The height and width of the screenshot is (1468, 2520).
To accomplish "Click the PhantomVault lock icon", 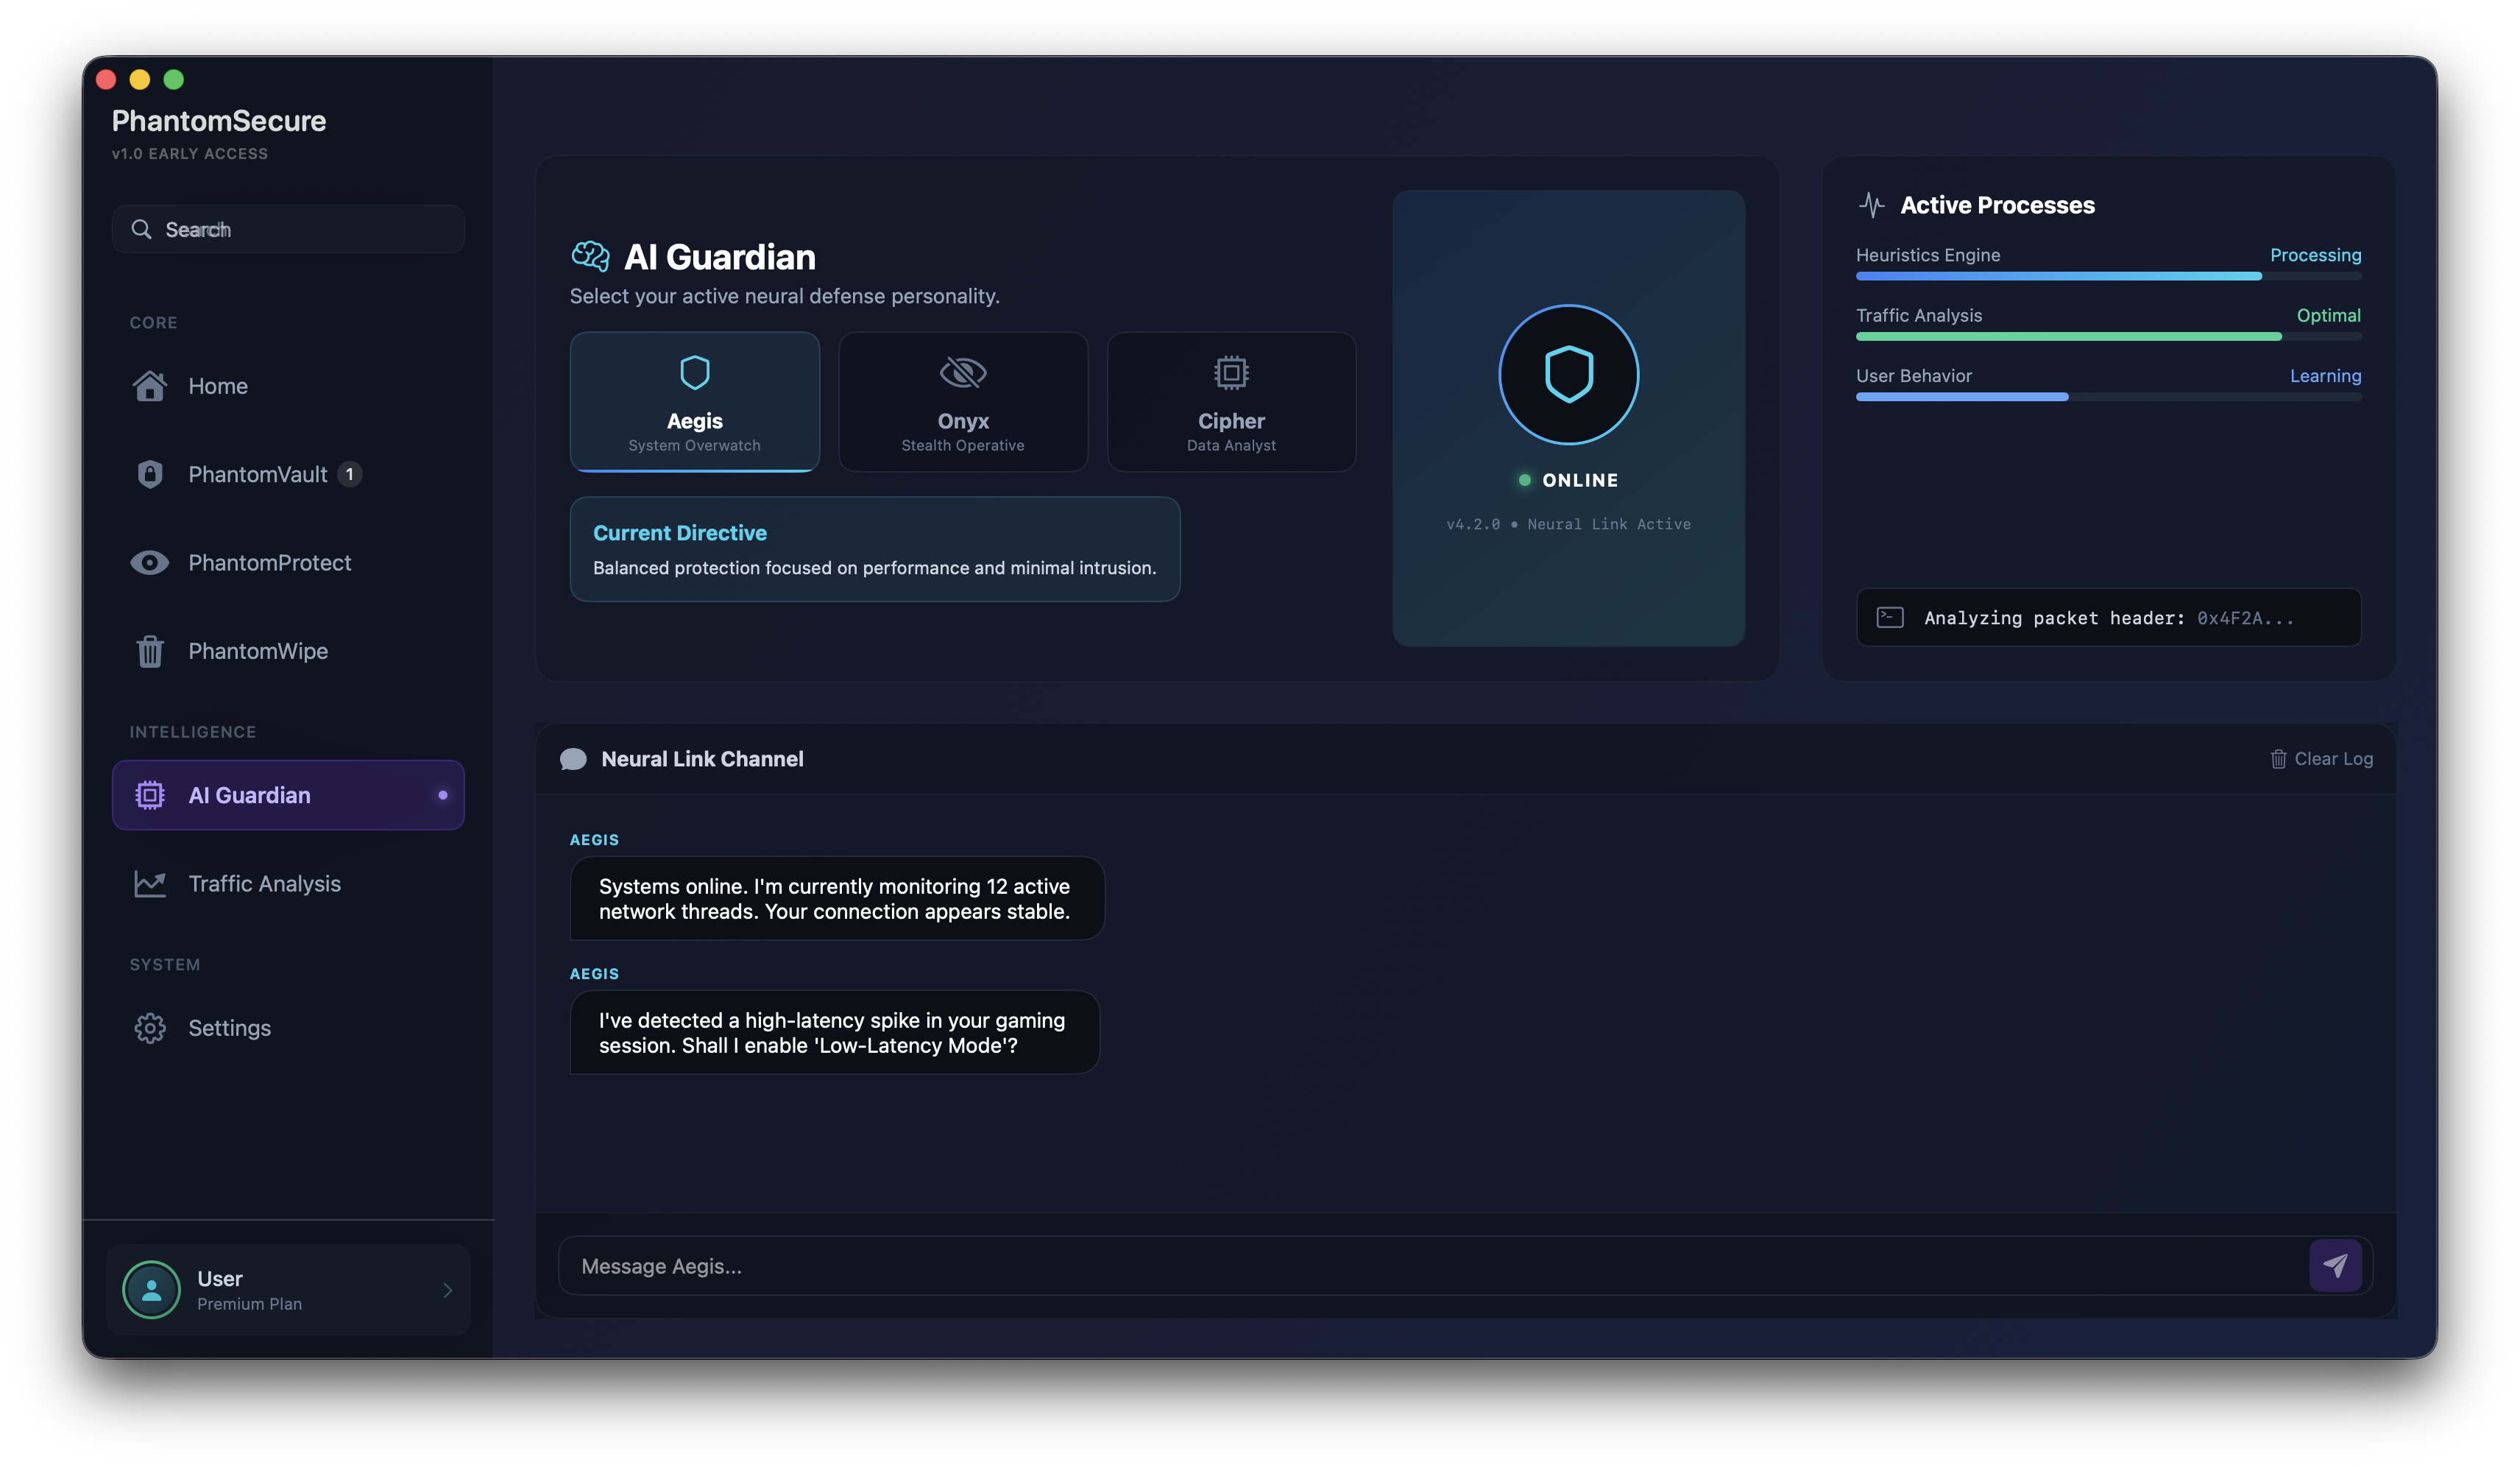I will point(150,474).
